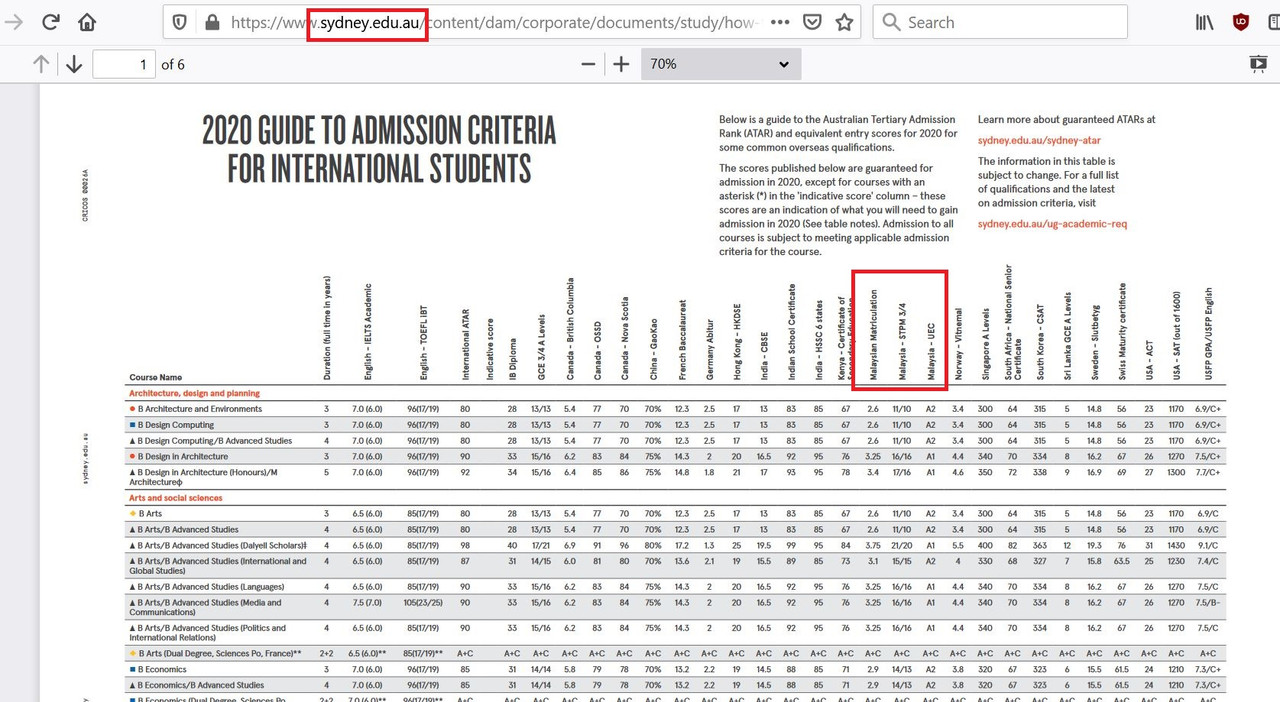Go to the browser home page
This screenshot has height=702, width=1280.
click(x=88, y=22)
